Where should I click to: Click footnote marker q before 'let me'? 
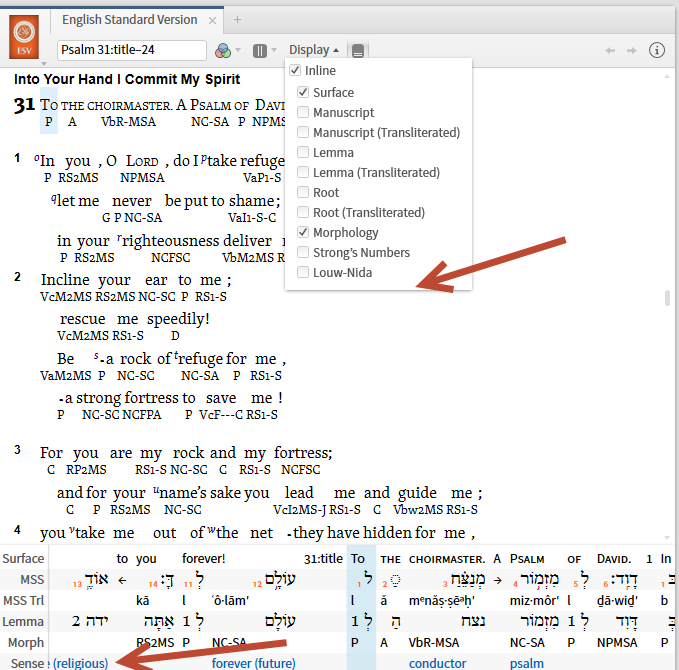click(54, 199)
